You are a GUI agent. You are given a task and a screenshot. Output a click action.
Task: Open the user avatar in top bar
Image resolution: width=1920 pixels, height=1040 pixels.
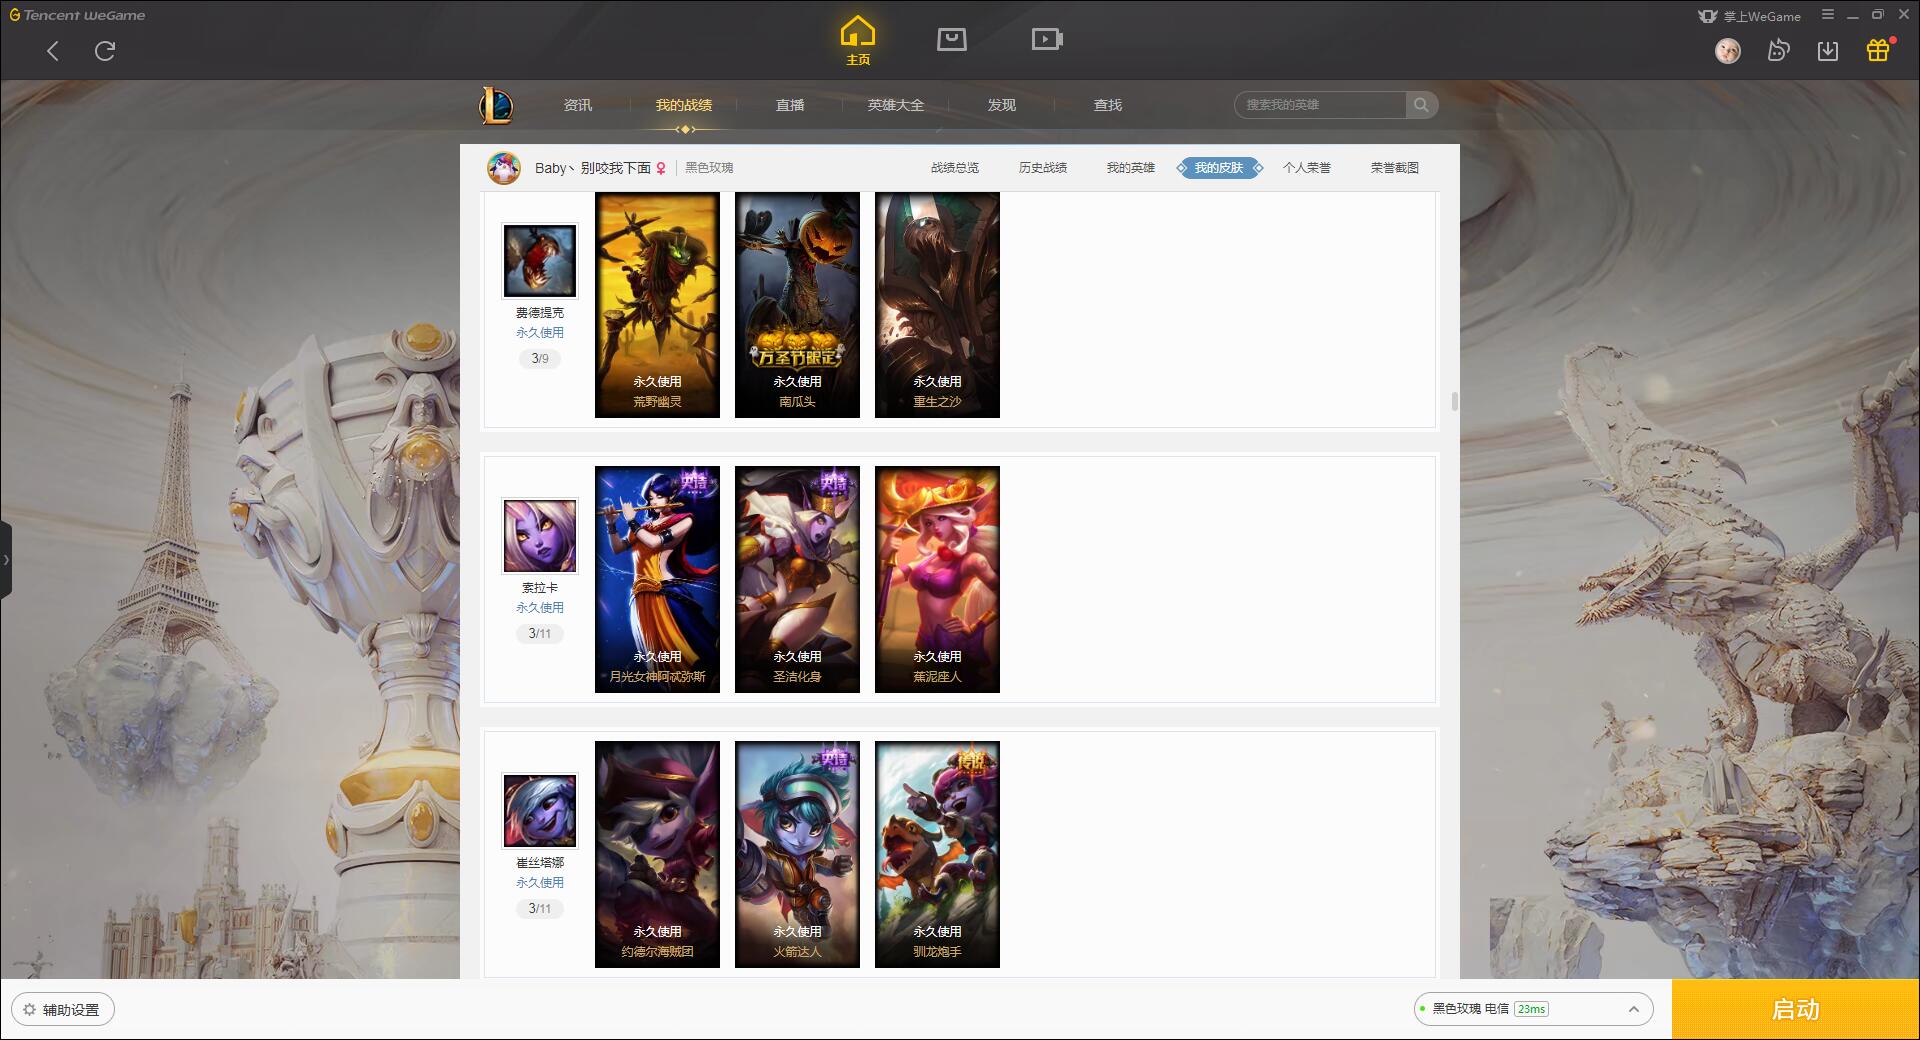(1727, 51)
